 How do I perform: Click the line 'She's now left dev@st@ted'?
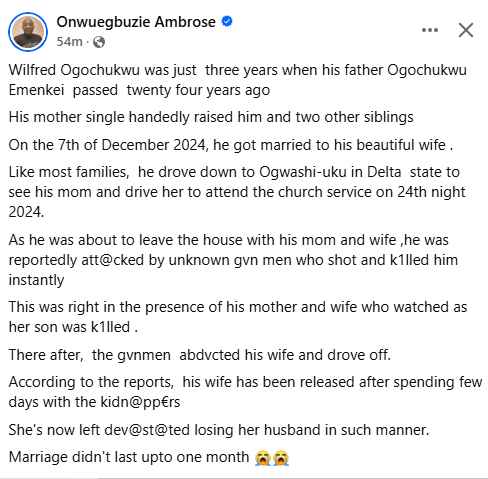click(x=219, y=430)
